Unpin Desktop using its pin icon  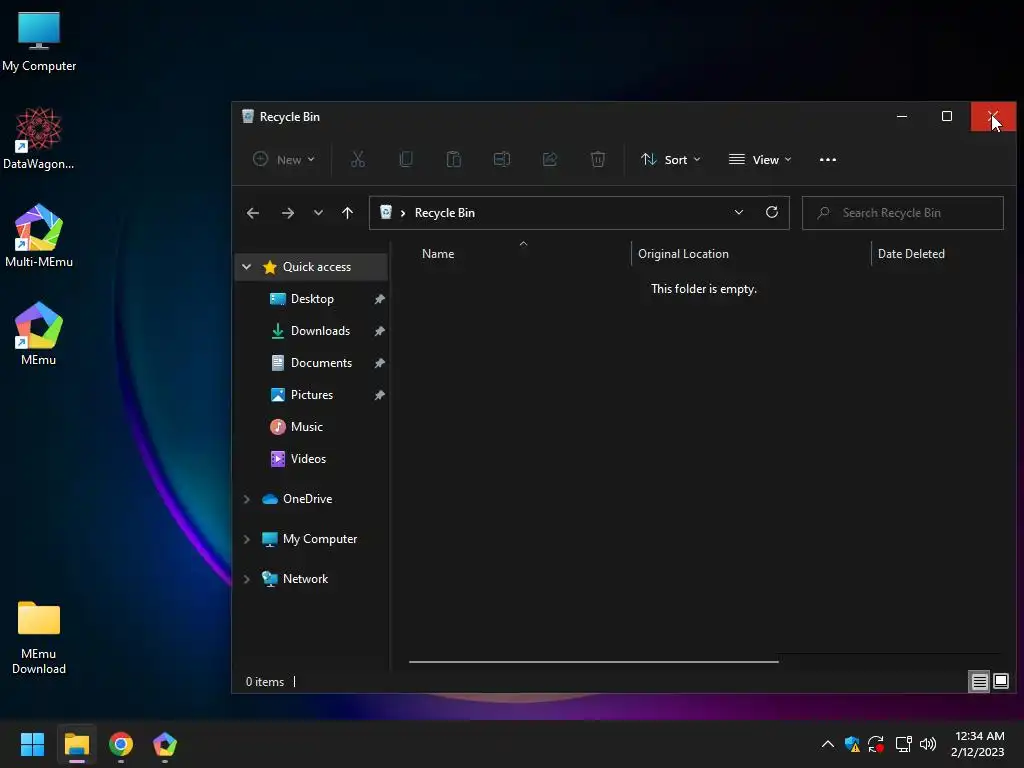[379, 299]
